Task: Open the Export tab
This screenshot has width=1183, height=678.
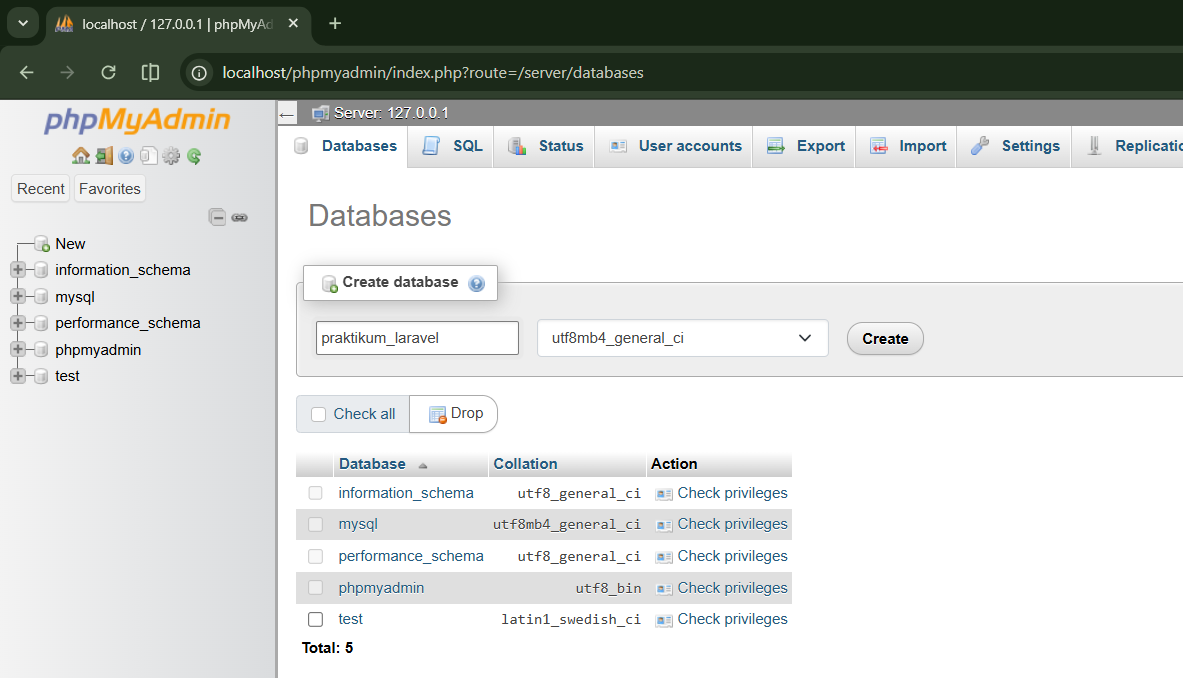Action: (x=804, y=146)
